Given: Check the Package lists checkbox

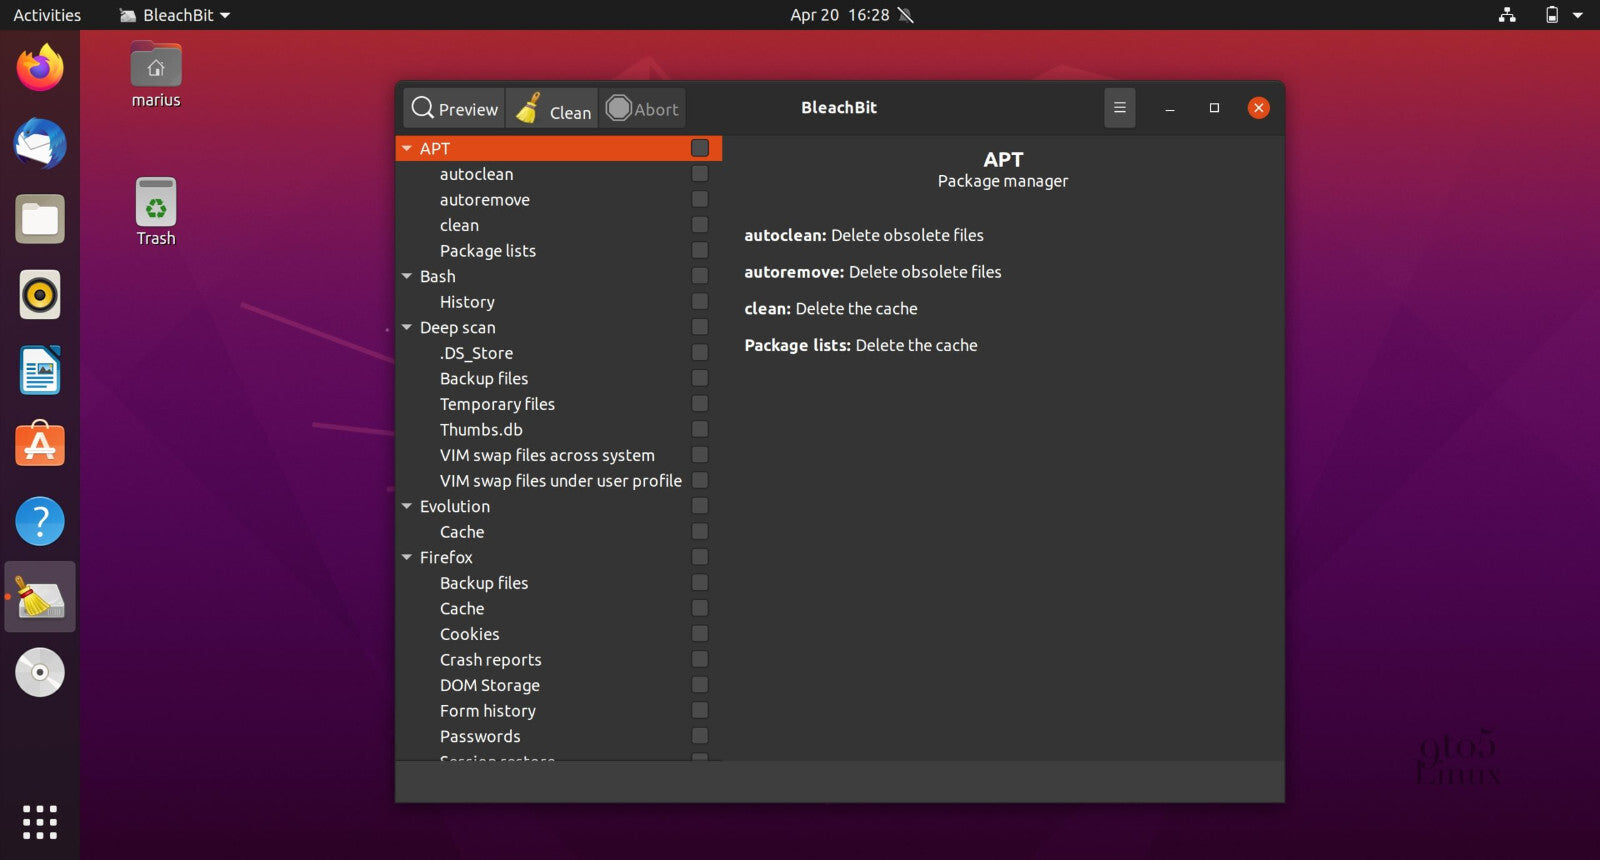Looking at the screenshot, I should pyautogui.click(x=700, y=250).
